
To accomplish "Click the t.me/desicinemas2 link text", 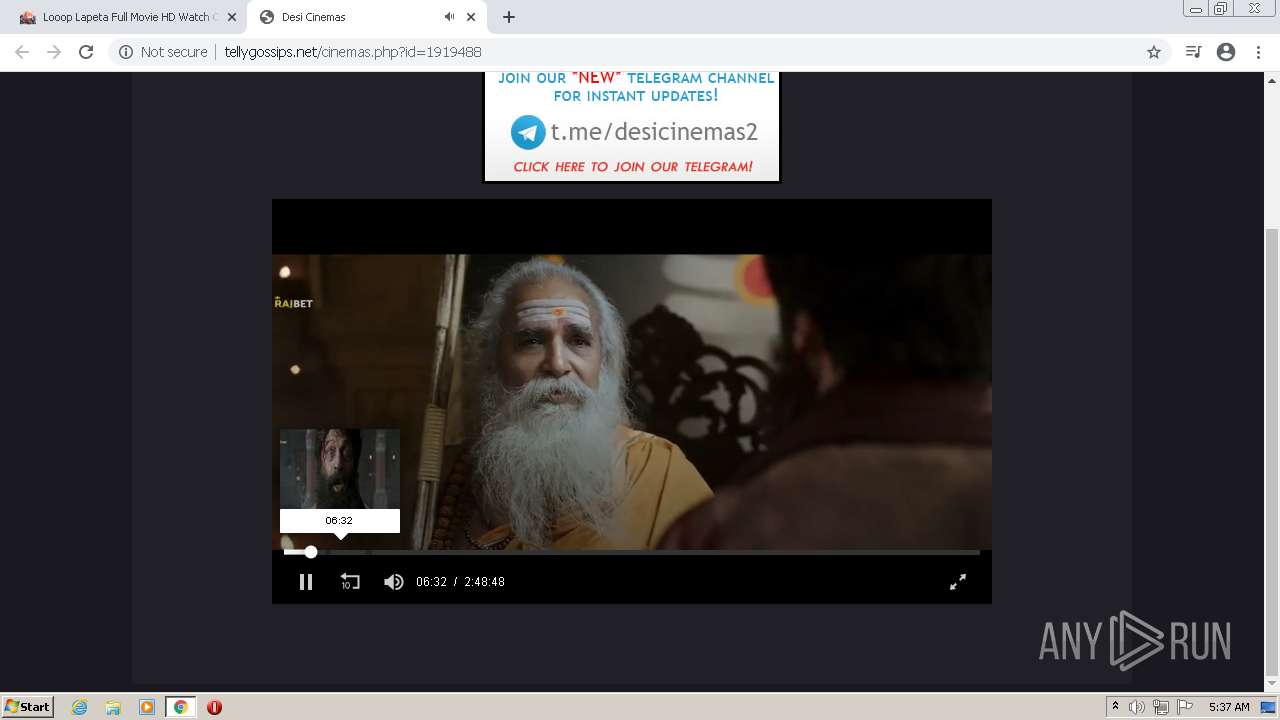I will 654,132.
